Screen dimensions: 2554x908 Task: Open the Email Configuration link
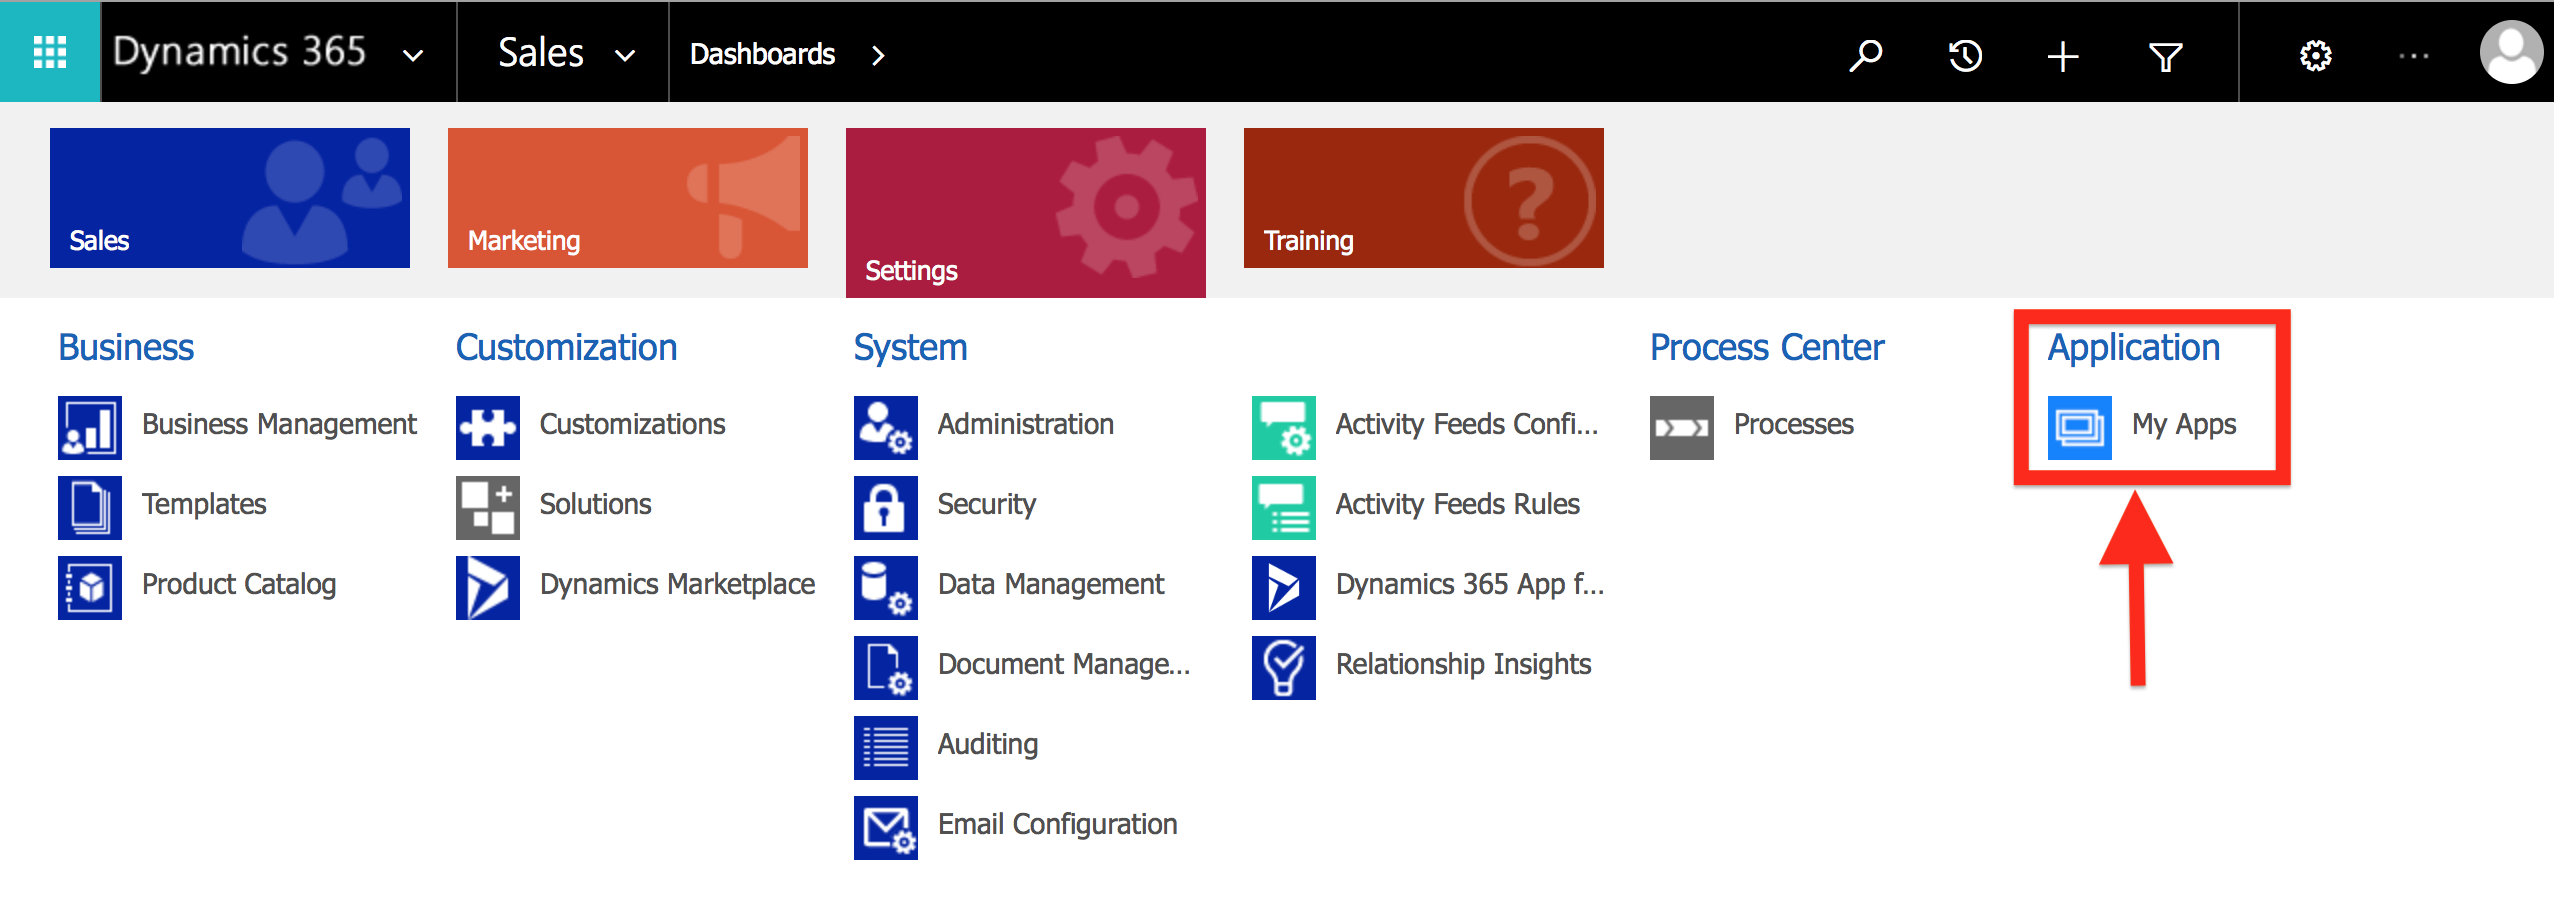tap(1057, 825)
